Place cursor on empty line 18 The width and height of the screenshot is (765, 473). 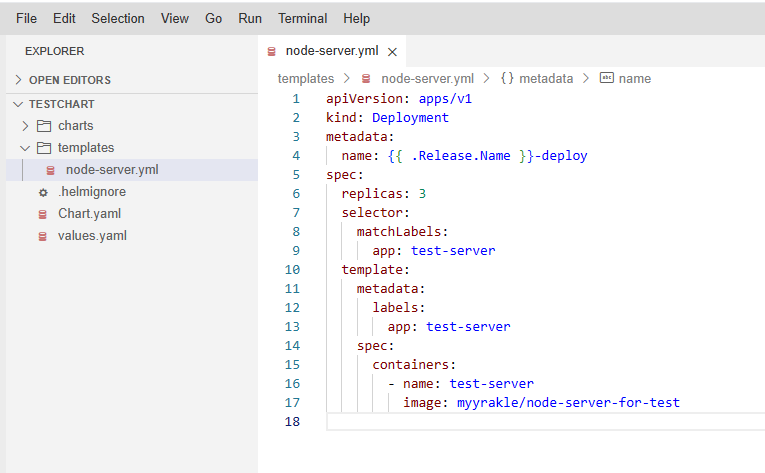click(500, 422)
